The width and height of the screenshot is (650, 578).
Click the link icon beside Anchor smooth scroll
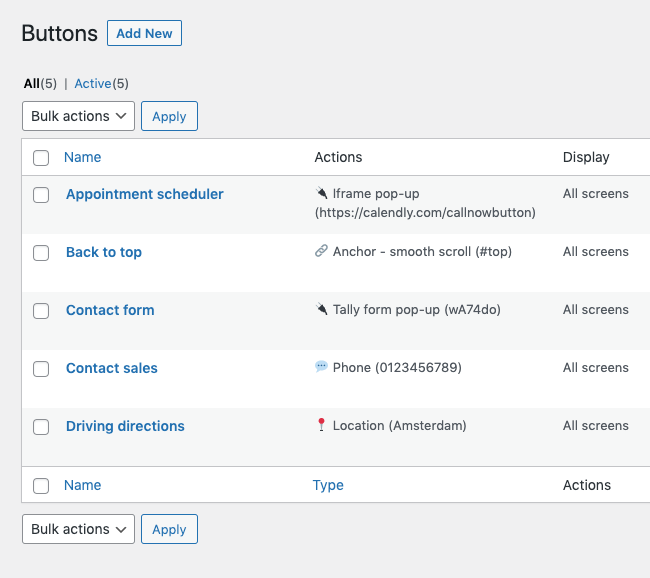(321, 251)
